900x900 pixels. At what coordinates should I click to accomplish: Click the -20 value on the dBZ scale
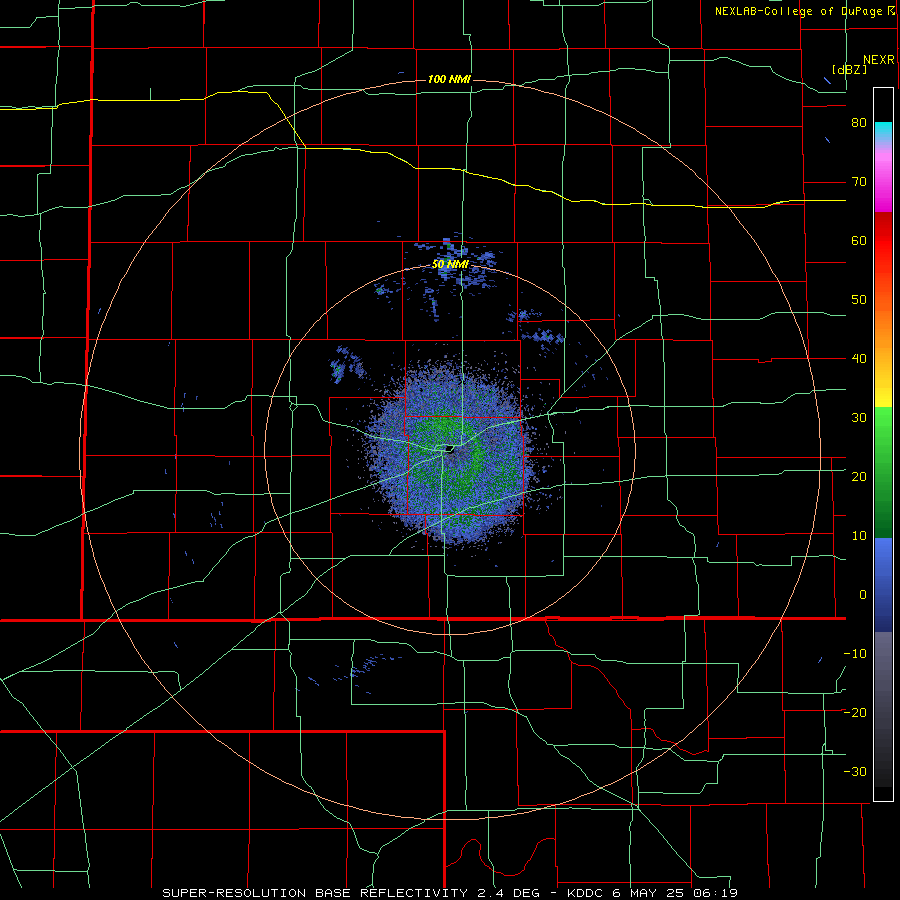[x=855, y=712]
